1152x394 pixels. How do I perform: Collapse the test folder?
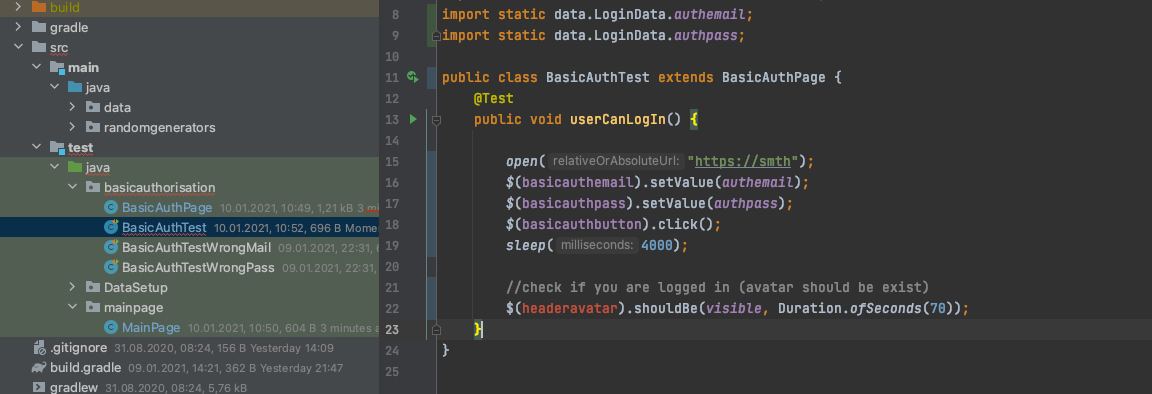click(x=36, y=147)
